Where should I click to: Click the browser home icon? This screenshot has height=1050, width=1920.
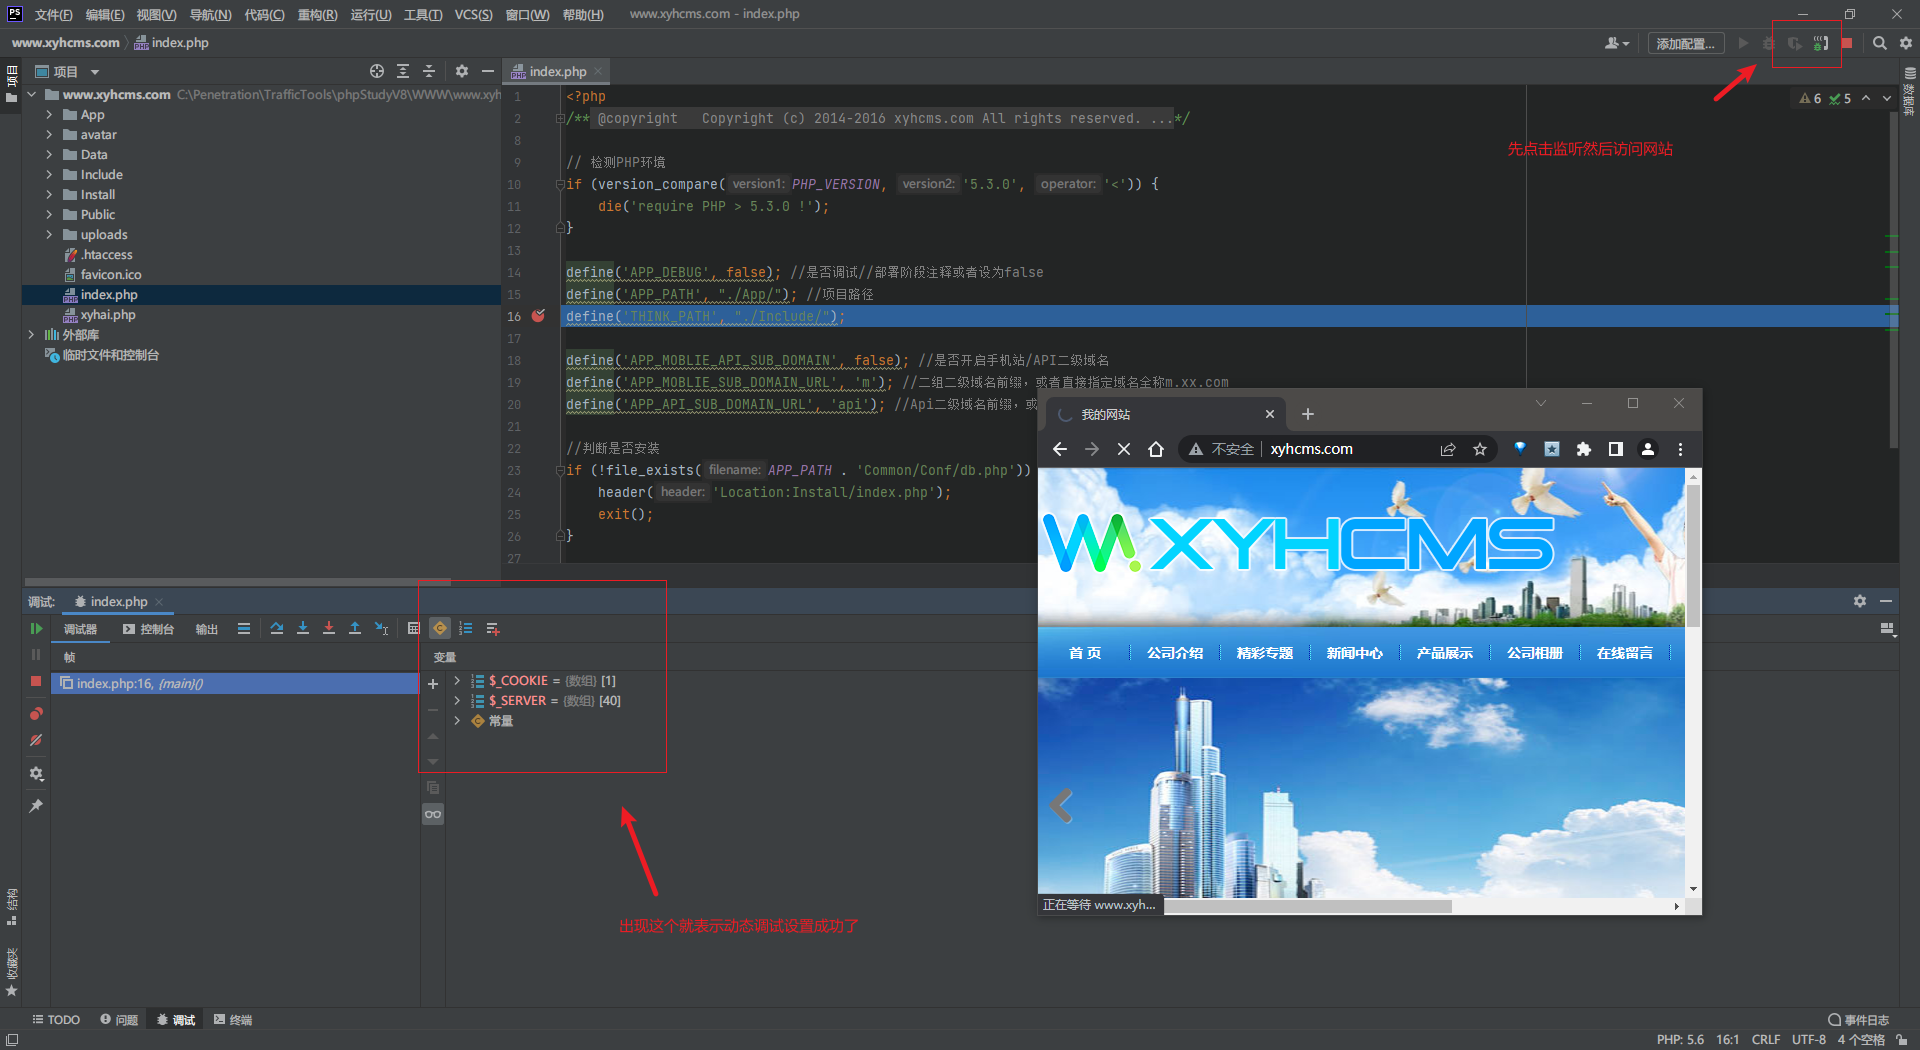pos(1156,449)
